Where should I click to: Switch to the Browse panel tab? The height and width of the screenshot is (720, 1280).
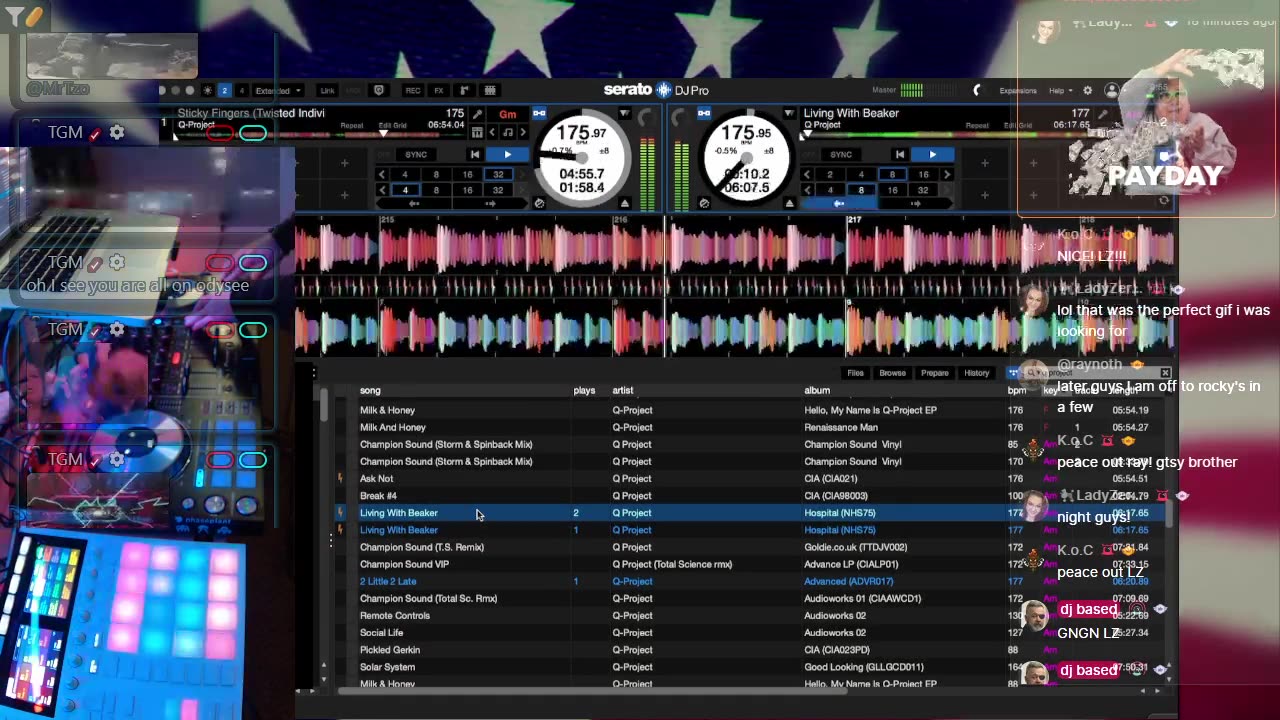coord(892,373)
